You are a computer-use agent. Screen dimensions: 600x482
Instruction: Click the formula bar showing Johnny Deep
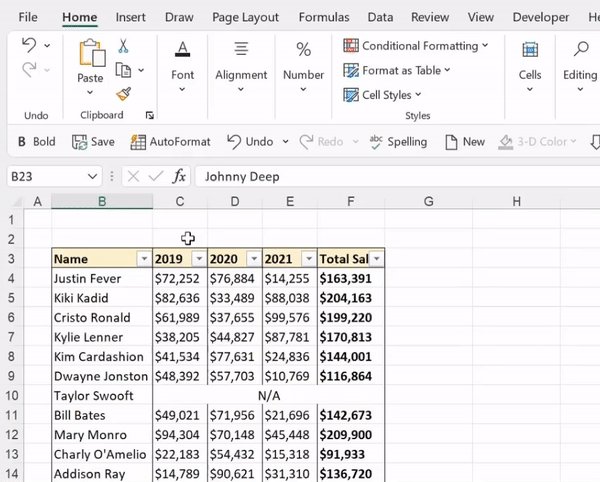[x=397, y=176]
